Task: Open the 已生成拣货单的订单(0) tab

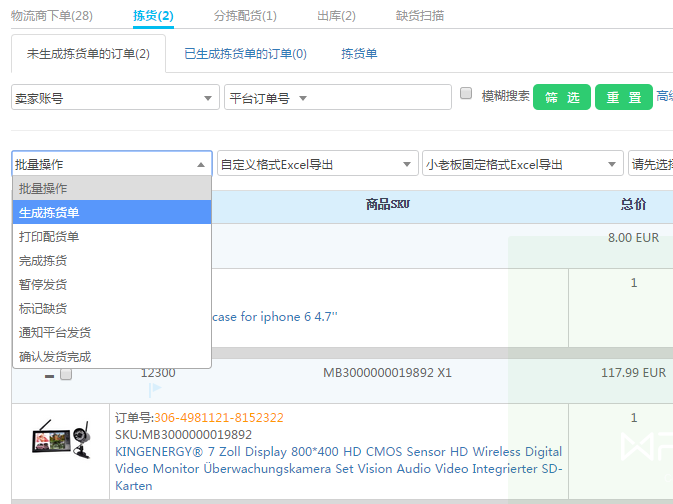Action: coord(245,53)
